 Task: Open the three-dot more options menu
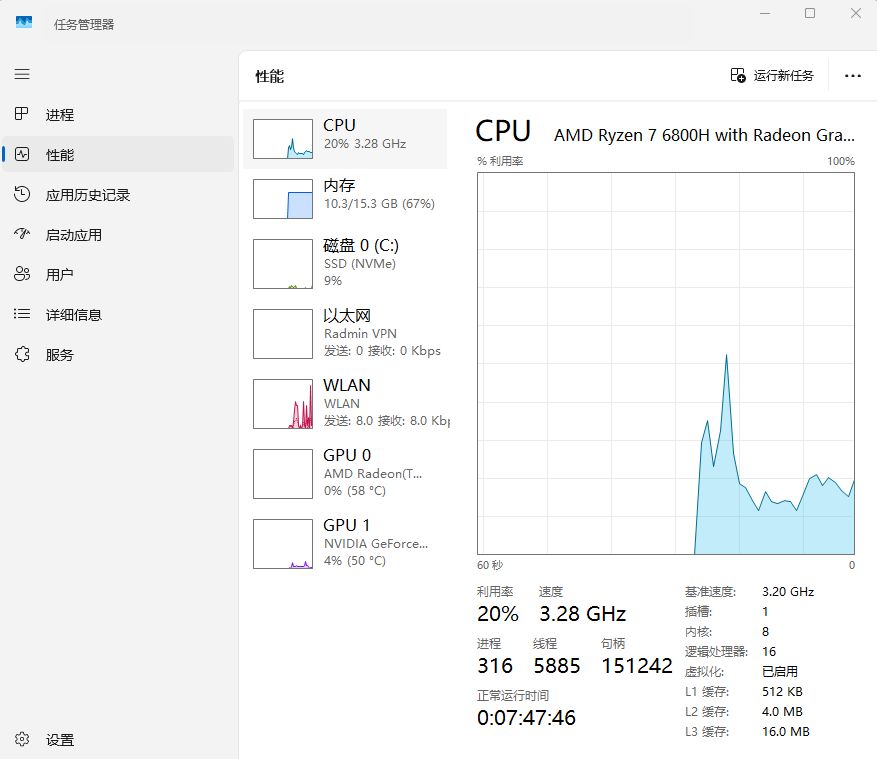click(852, 76)
